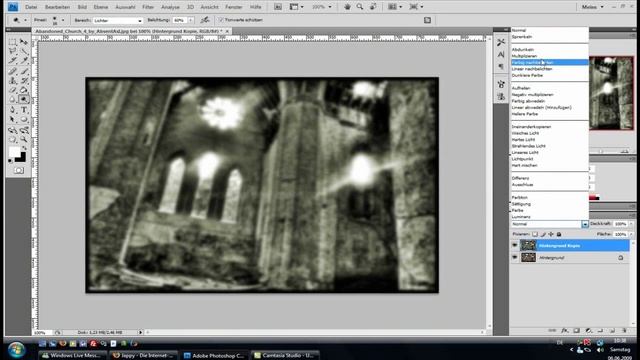Select the Ellipse shape tool
This screenshot has height=360, width=640.
pyautogui.click(x=24, y=120)
